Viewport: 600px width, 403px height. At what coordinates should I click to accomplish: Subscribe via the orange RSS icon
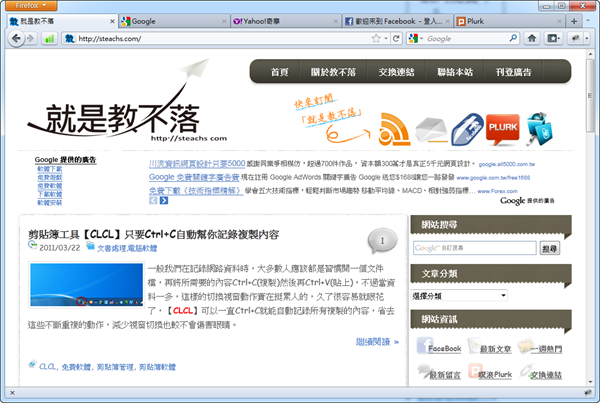(x=394, y=129)
